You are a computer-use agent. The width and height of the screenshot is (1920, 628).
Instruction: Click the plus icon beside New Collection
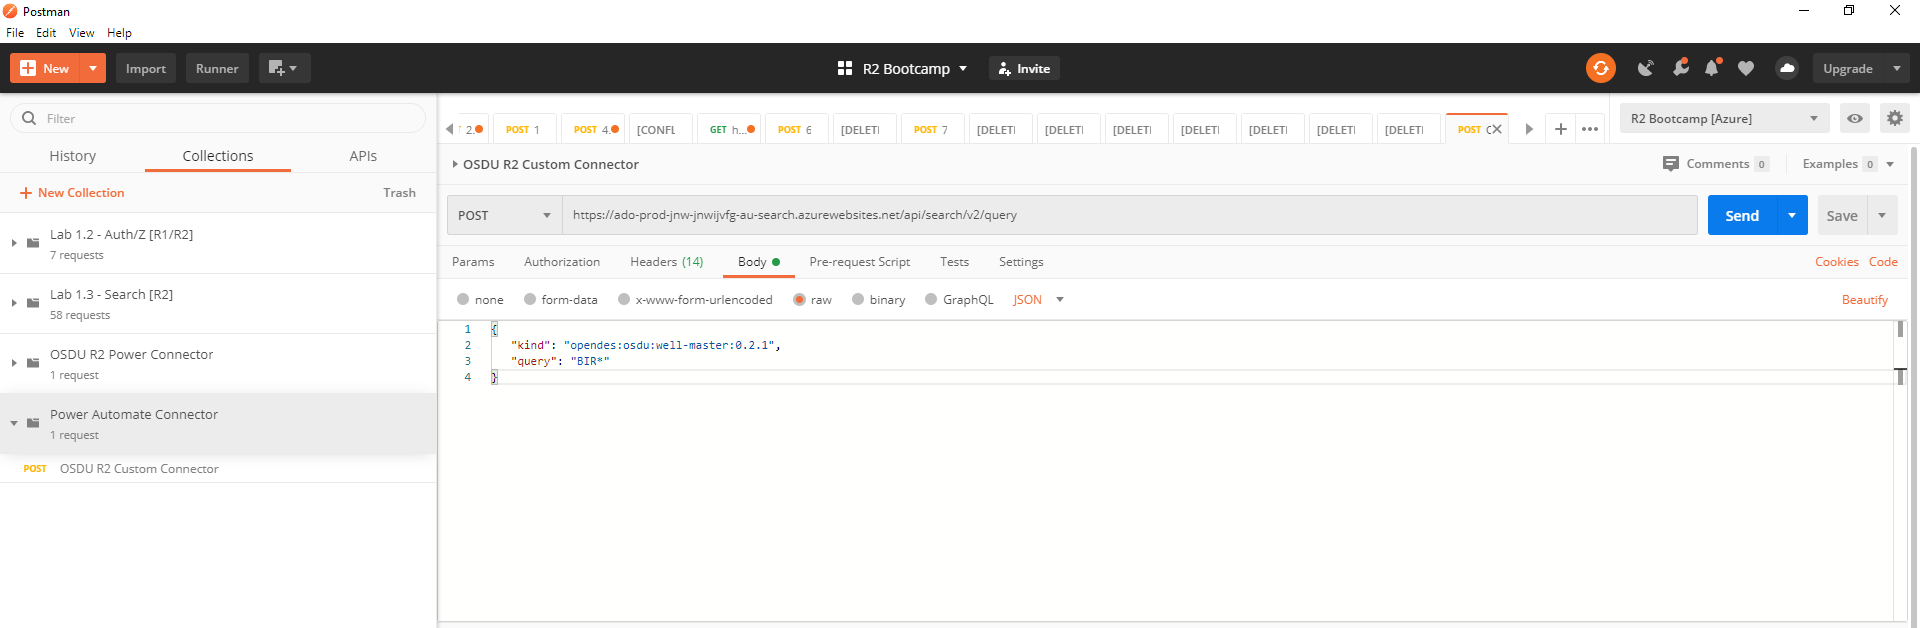pyautogui.click(x=26, y=193)
